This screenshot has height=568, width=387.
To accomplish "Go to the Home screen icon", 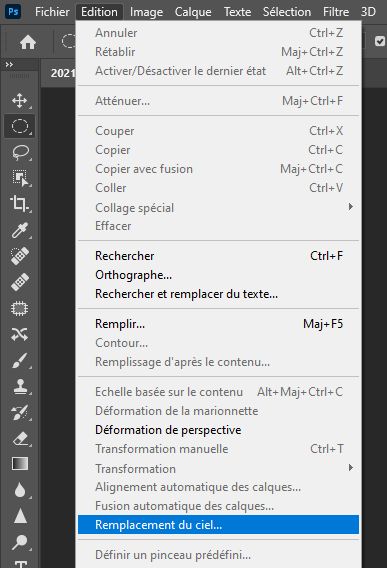I will [x=28, y=42].
